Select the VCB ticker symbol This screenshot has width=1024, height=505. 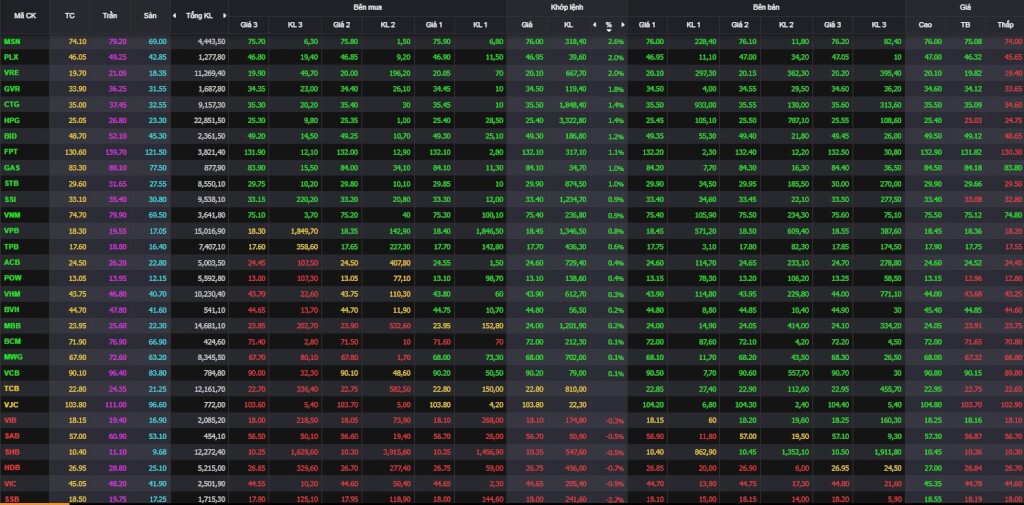[x=11, y=372]
